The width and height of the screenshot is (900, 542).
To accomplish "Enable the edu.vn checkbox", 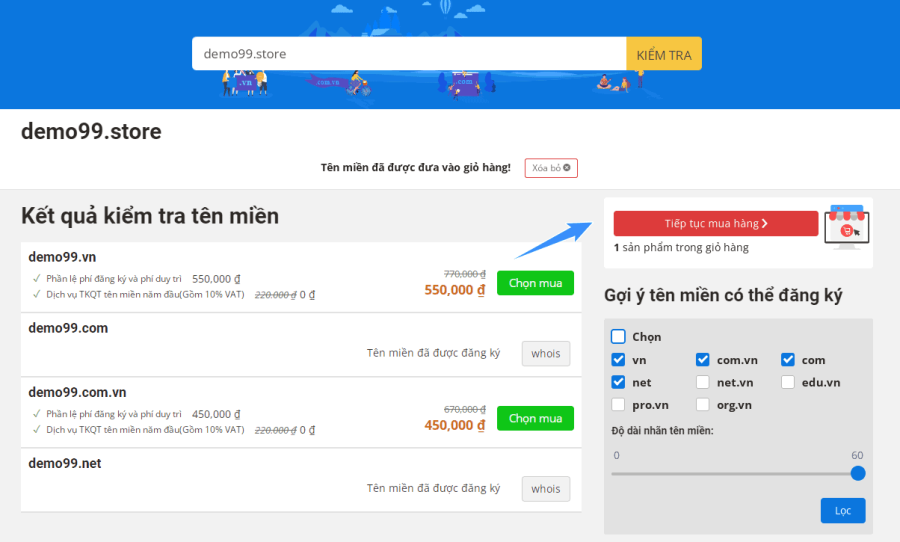I will click(788, 382).
